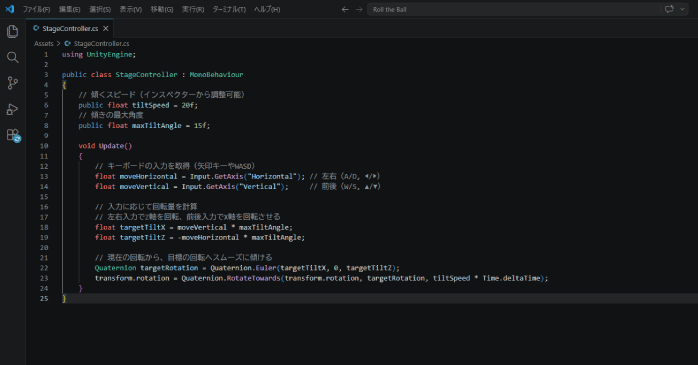Click the comment on line 5
698x365 pixels.
point(161,95)
